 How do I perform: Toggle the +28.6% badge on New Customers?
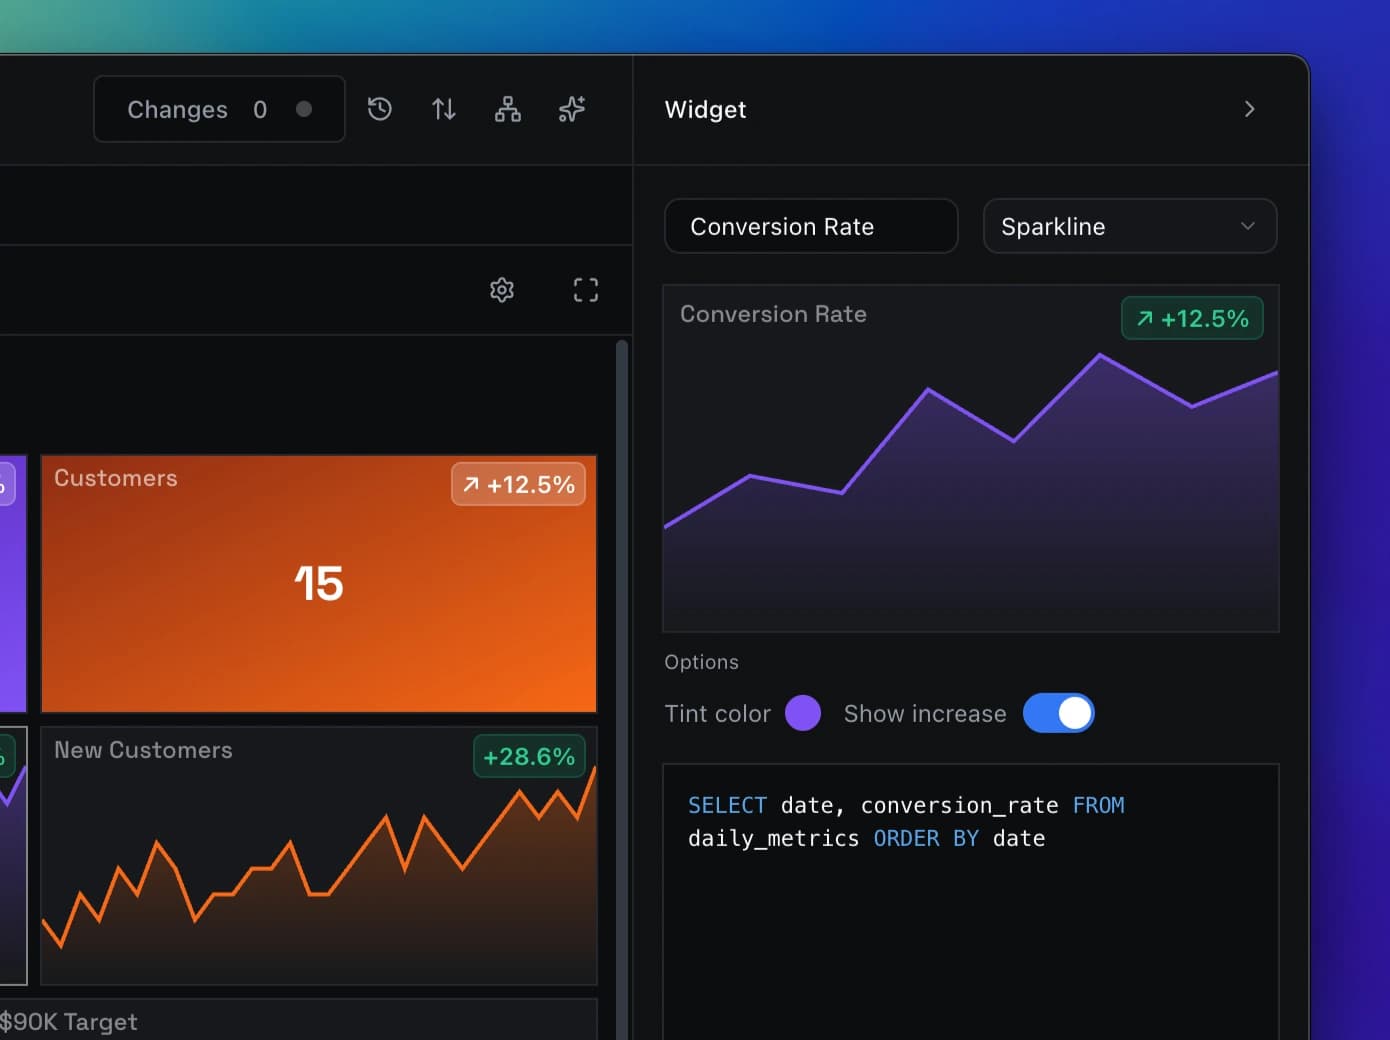(x=529, y=757)
